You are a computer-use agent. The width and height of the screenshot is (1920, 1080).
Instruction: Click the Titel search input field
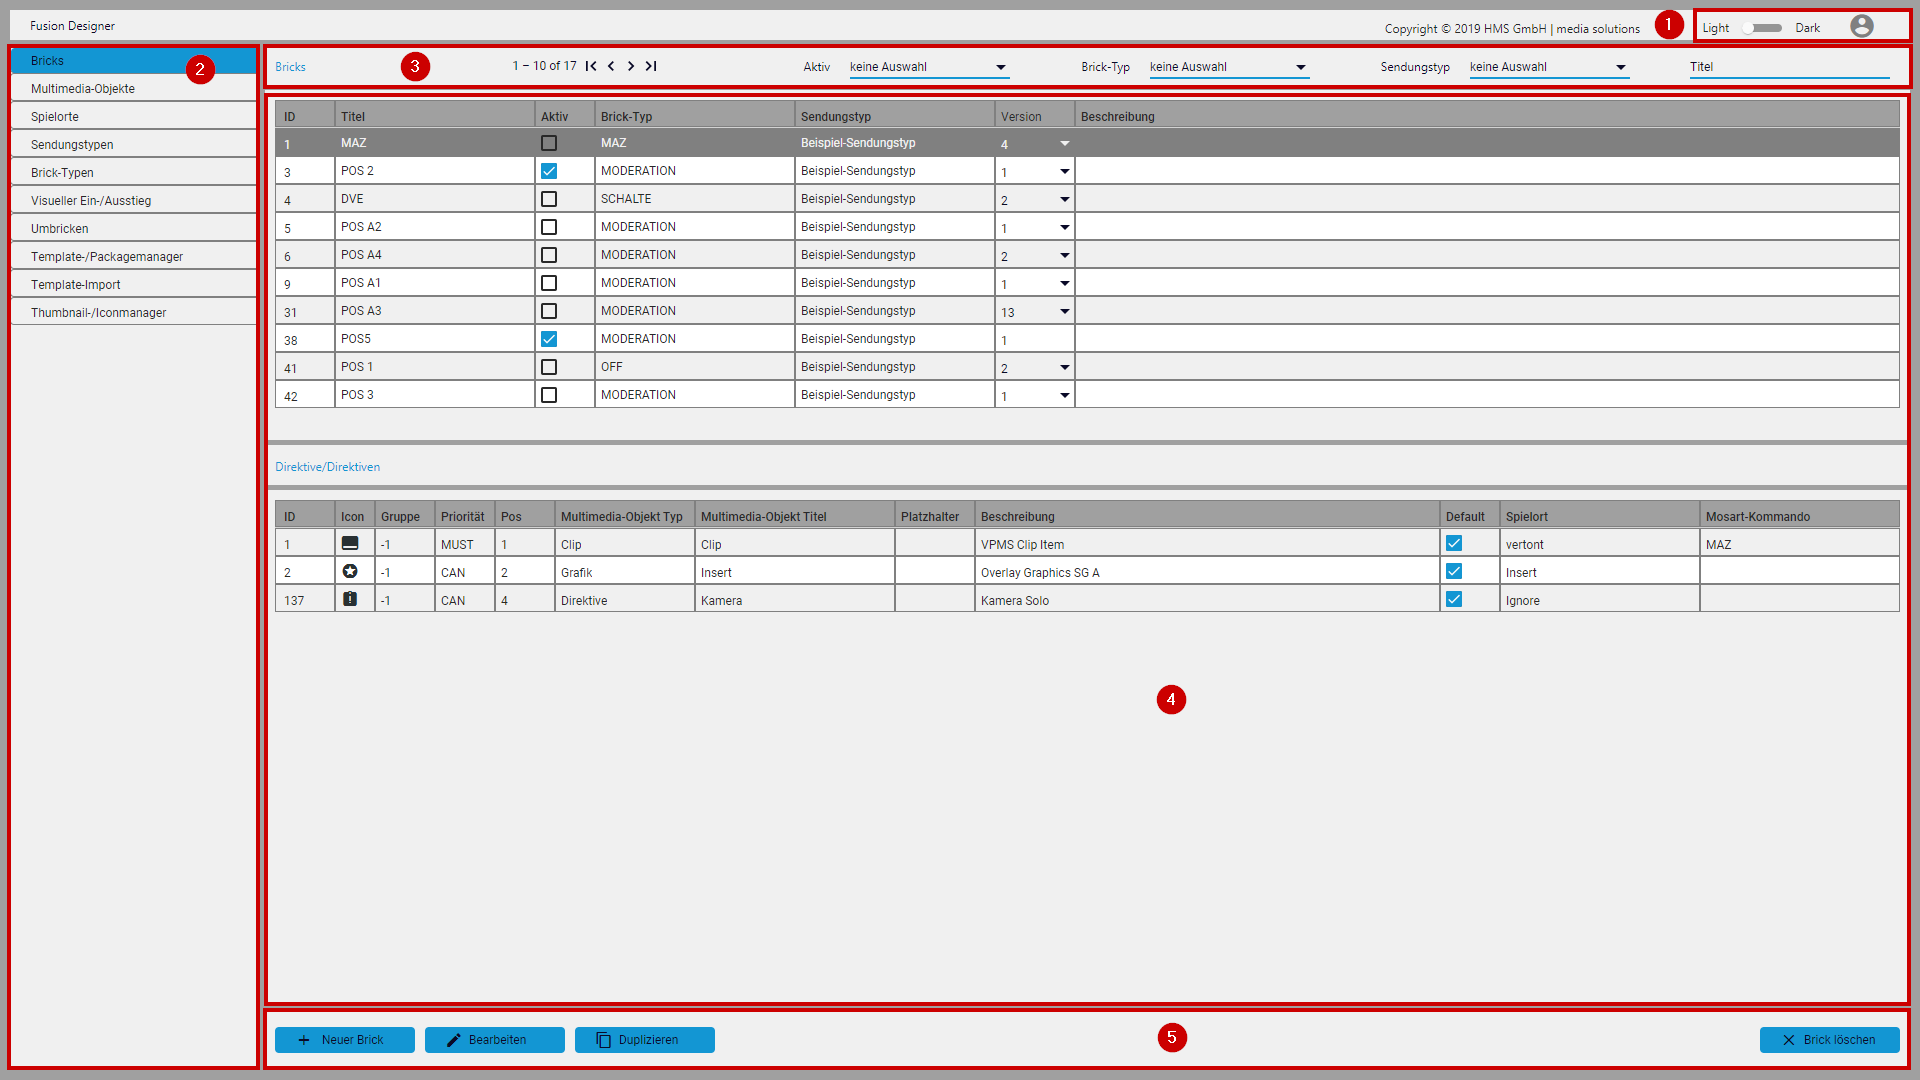1788,67
